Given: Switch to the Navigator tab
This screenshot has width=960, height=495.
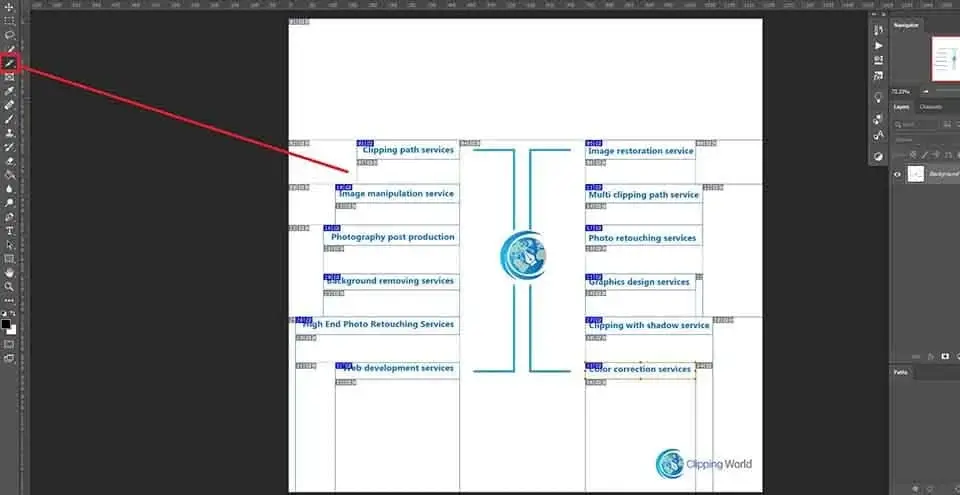Looking at the screenshot, I should 906,25.
